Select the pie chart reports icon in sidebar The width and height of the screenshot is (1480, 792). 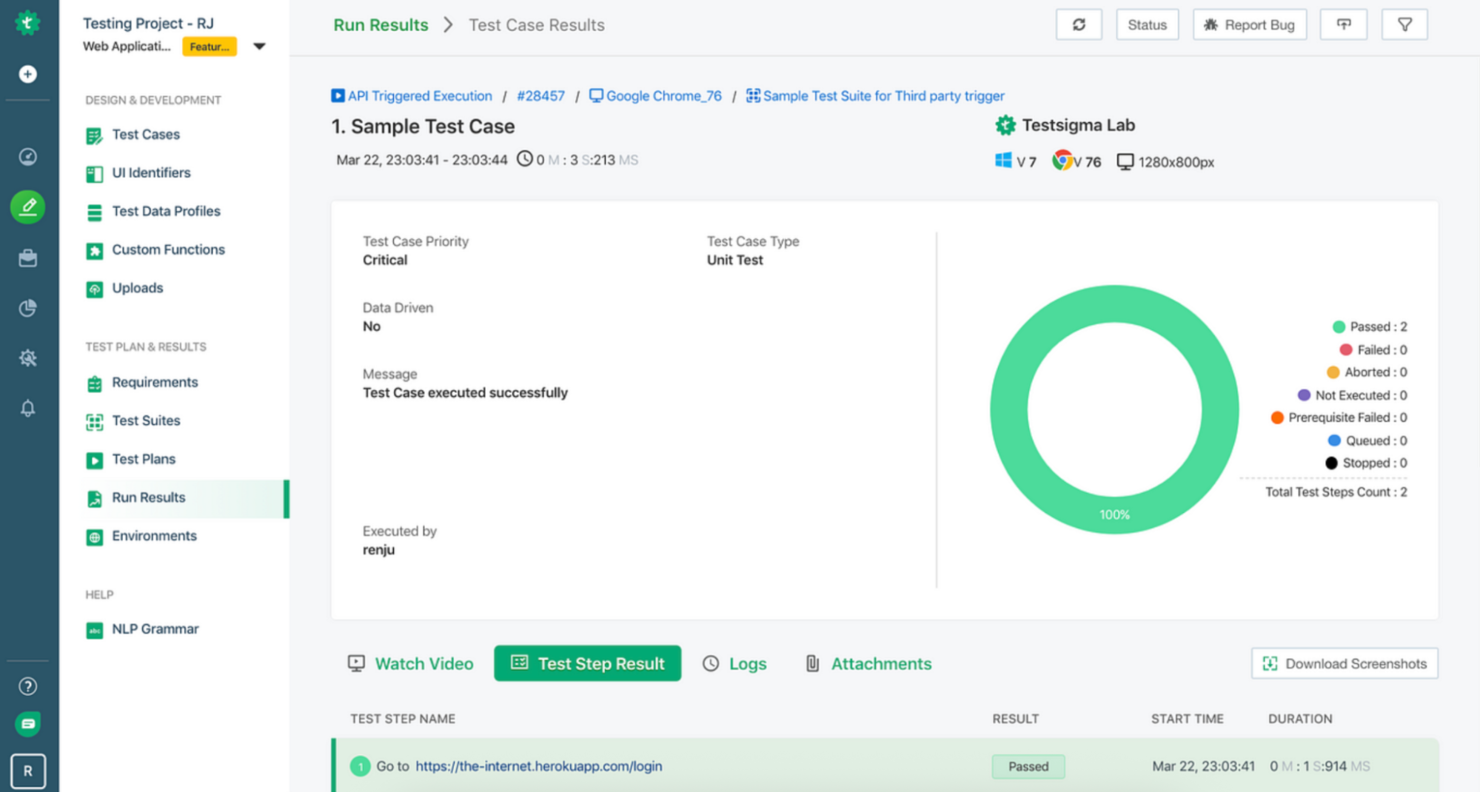coord(28,308)
